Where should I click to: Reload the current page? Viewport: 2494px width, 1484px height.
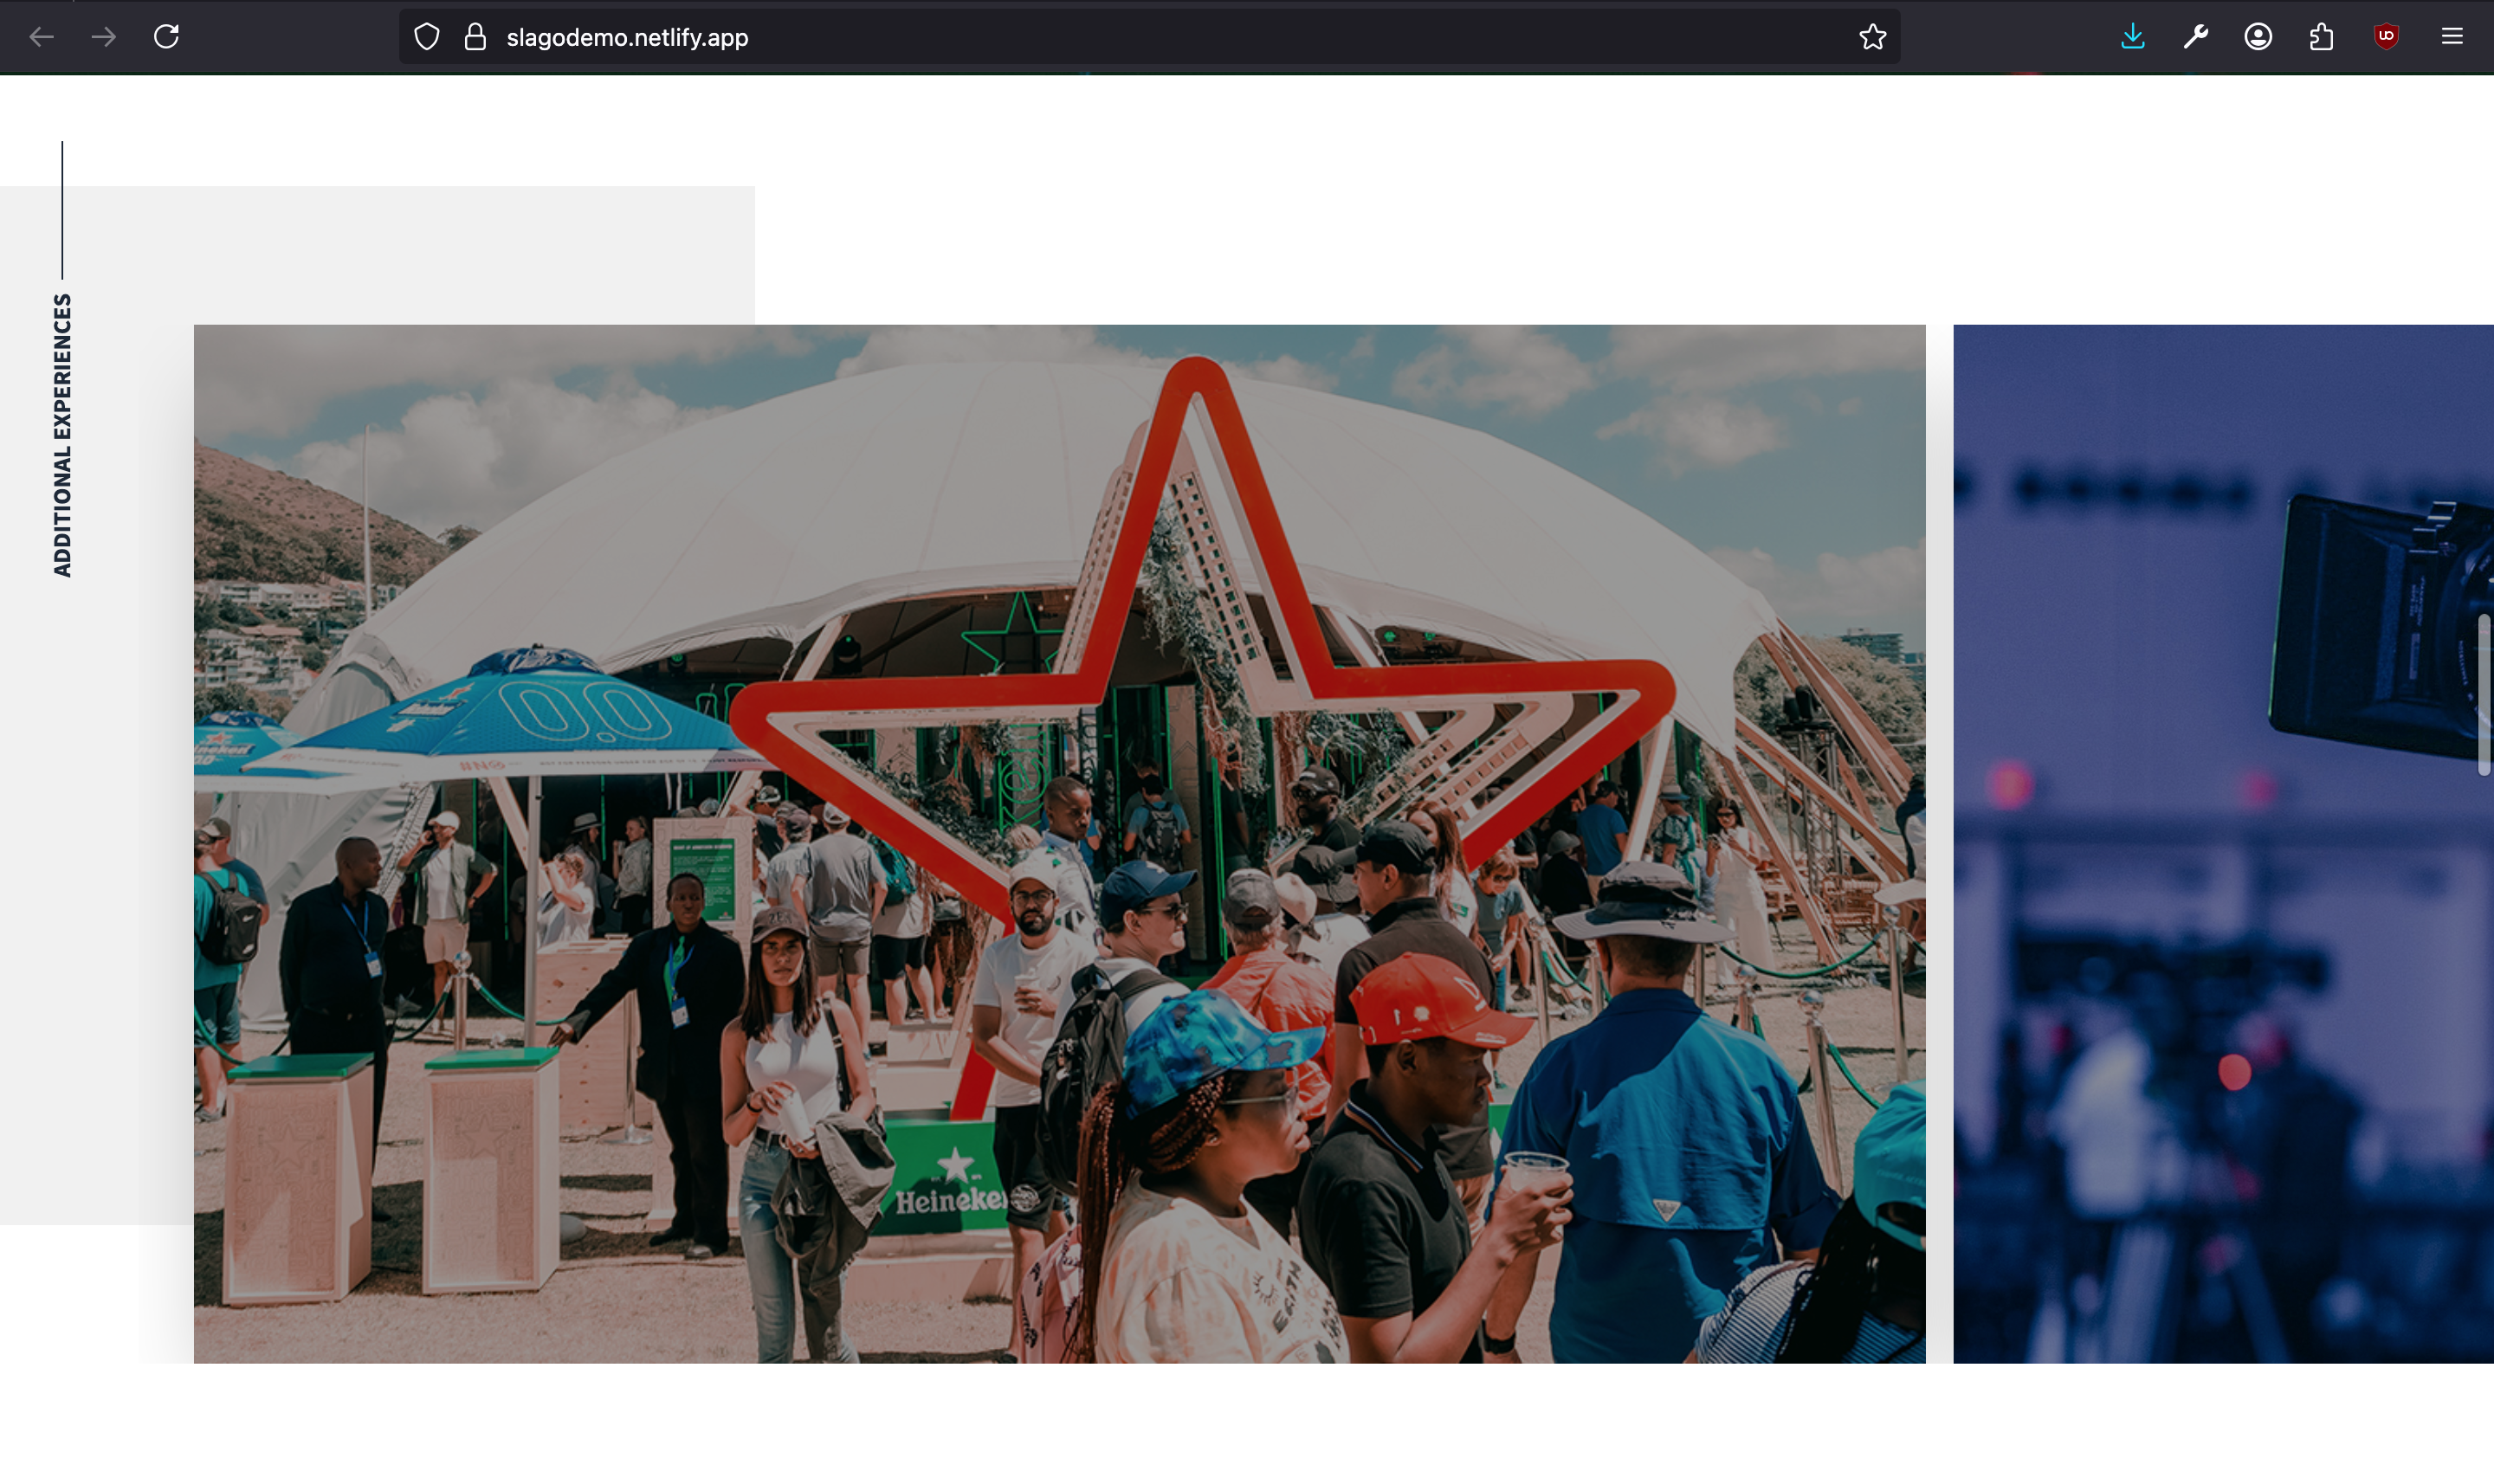(x=167, y=37)
